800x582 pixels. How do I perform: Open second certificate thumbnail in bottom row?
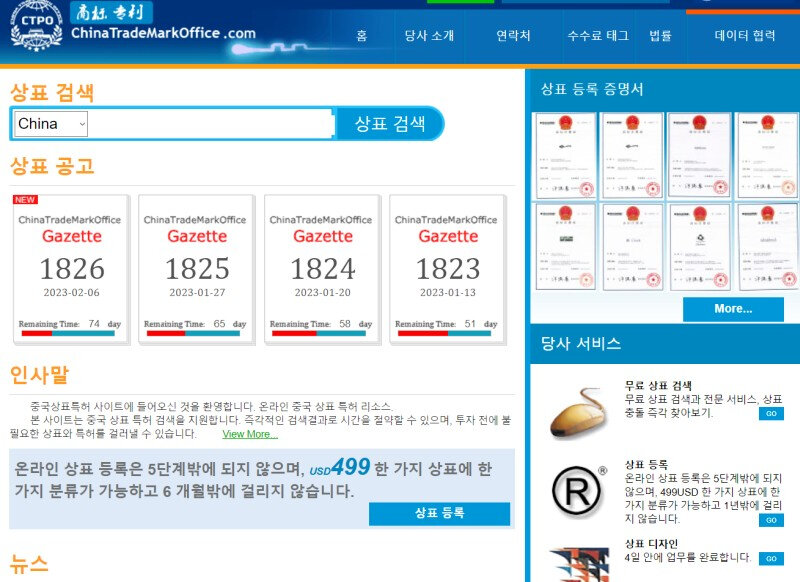pos(633,246)
